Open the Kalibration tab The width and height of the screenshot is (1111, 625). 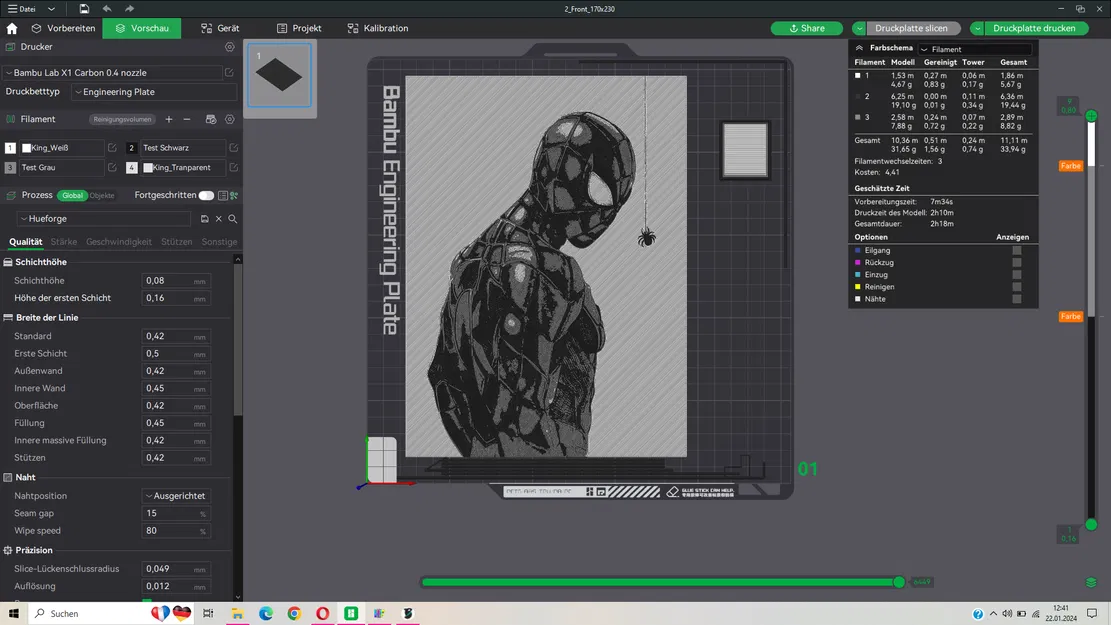[x=378, y=28]
